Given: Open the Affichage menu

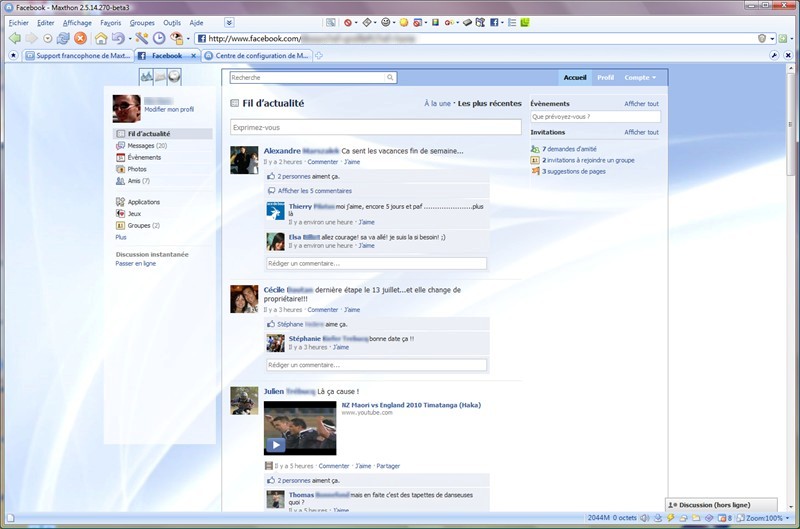Looking at the screenshot, I should coord(77,23).
